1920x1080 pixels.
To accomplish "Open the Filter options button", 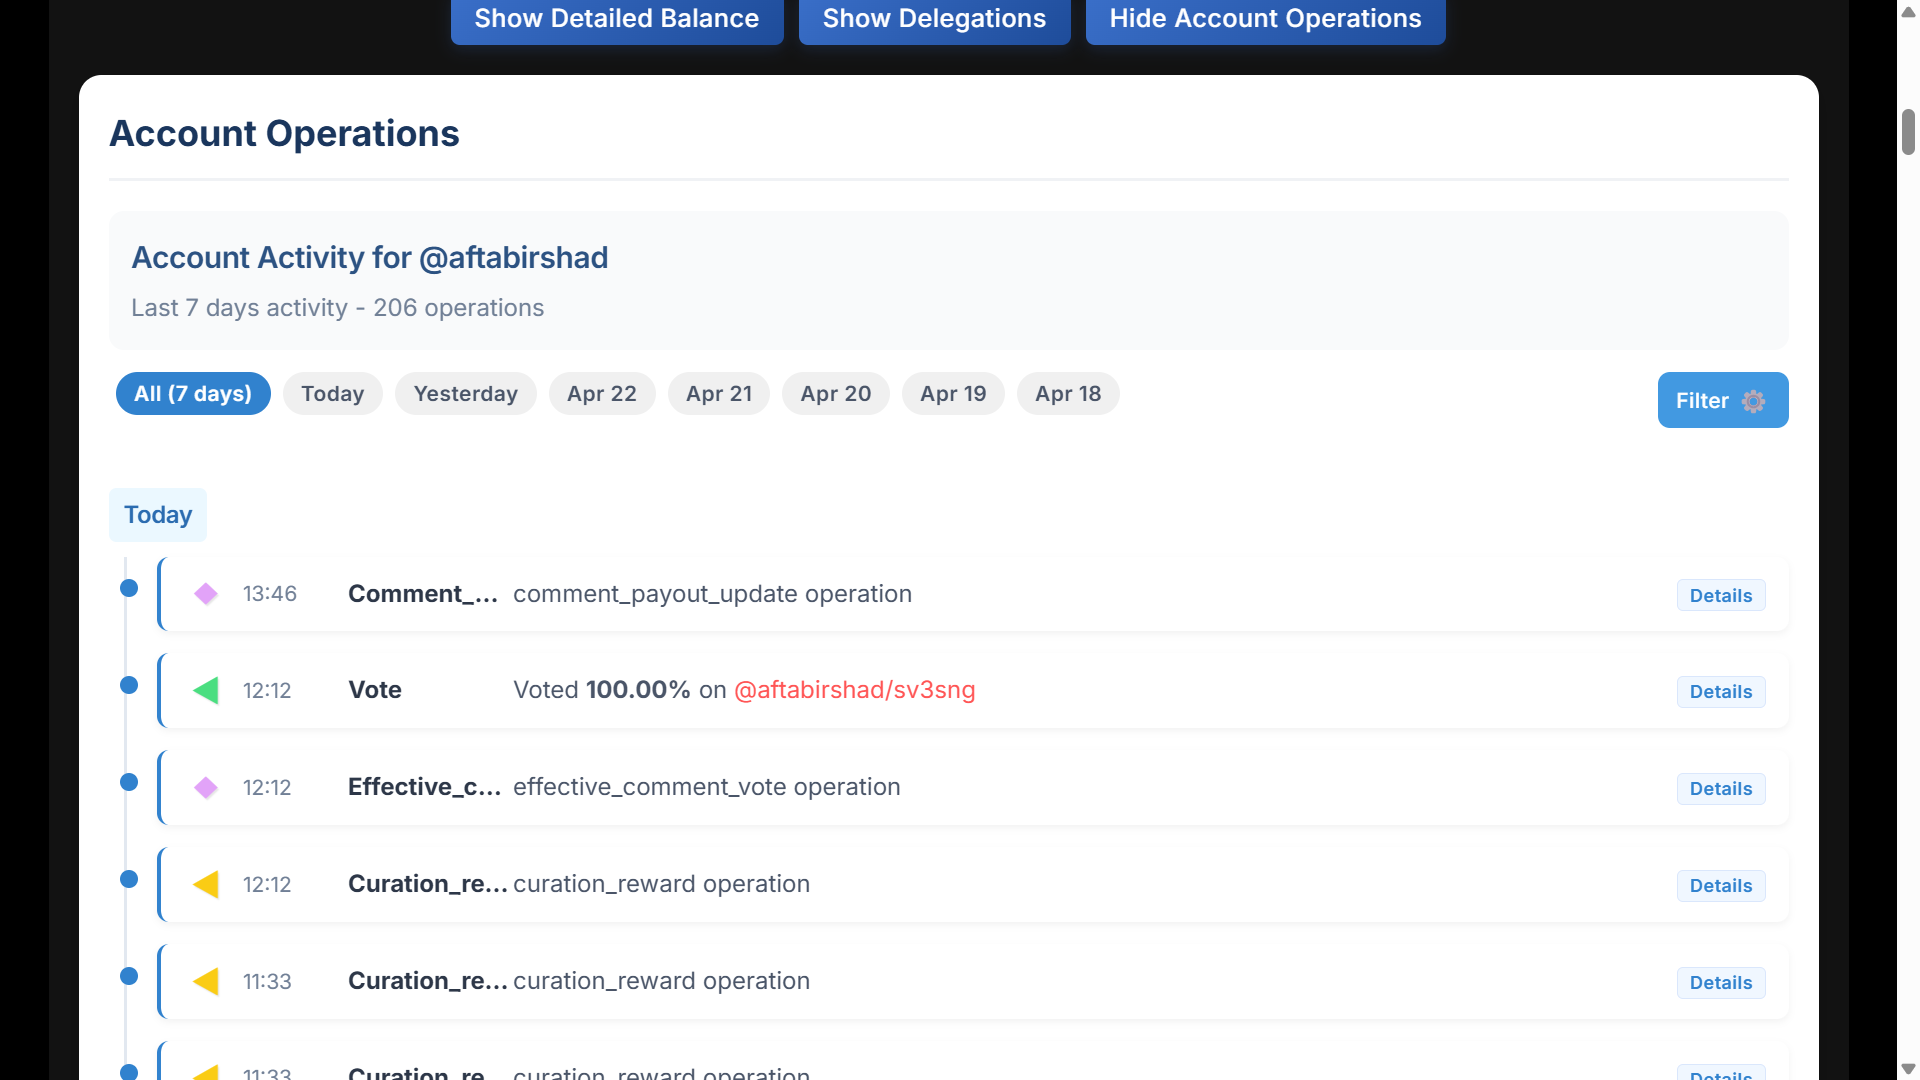I will click(1722, 401).
